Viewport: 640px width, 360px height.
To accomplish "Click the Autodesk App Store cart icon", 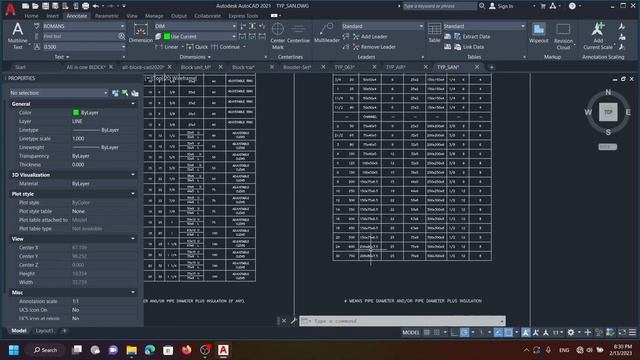I will pos(543,6).
